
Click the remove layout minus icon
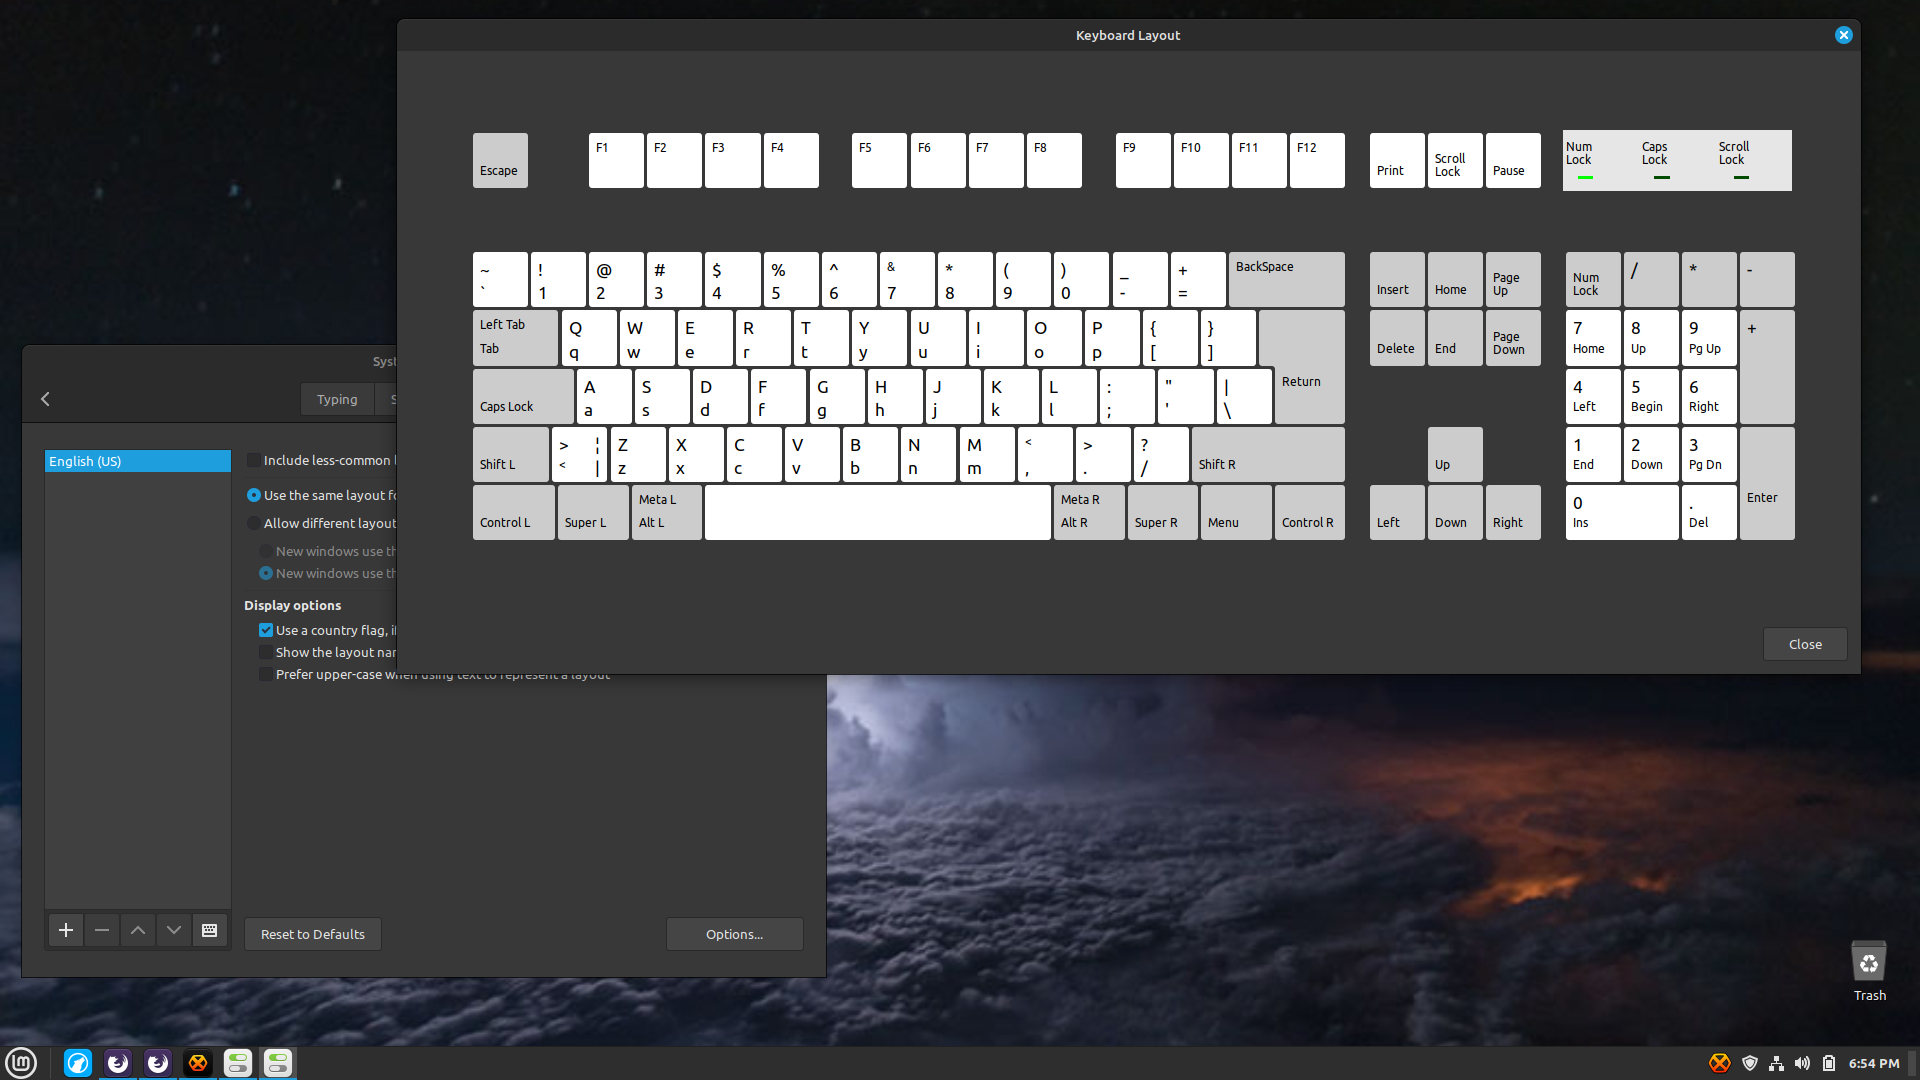pyautogui.click(x=102, y=931)
